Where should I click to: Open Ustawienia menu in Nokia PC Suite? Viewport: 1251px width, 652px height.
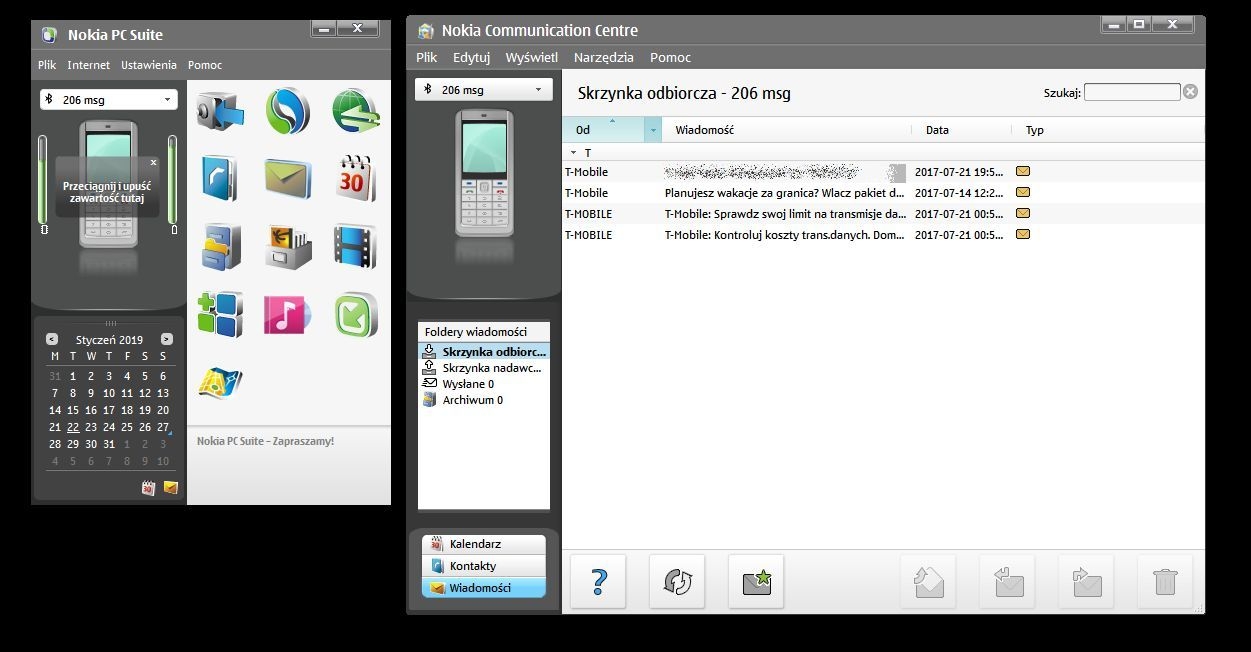[149, 65]
